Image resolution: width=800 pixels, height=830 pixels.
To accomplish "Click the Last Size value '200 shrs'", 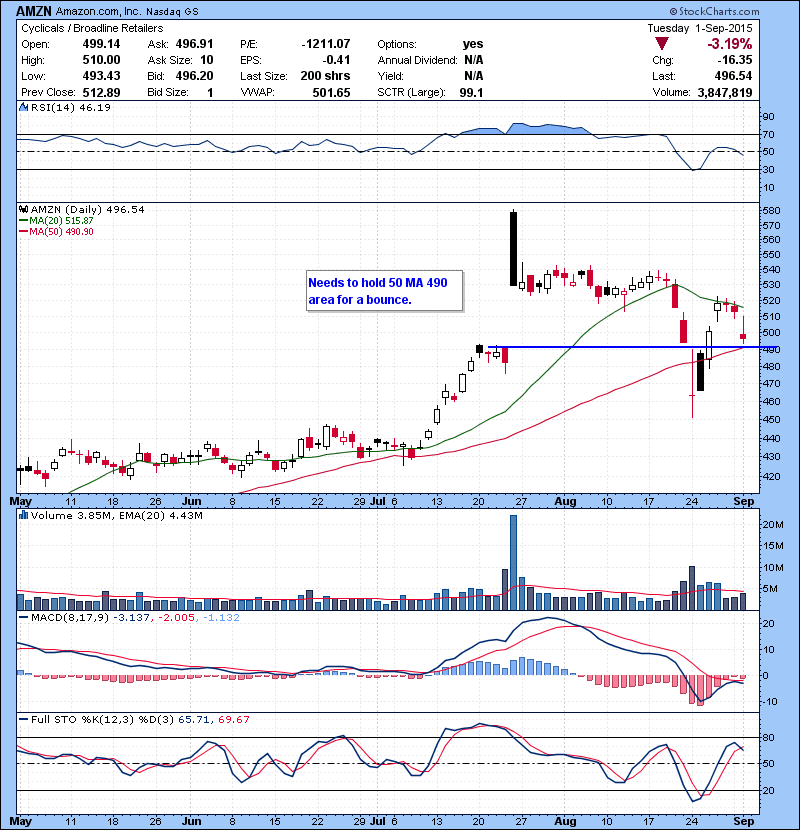I will [325, 76].
